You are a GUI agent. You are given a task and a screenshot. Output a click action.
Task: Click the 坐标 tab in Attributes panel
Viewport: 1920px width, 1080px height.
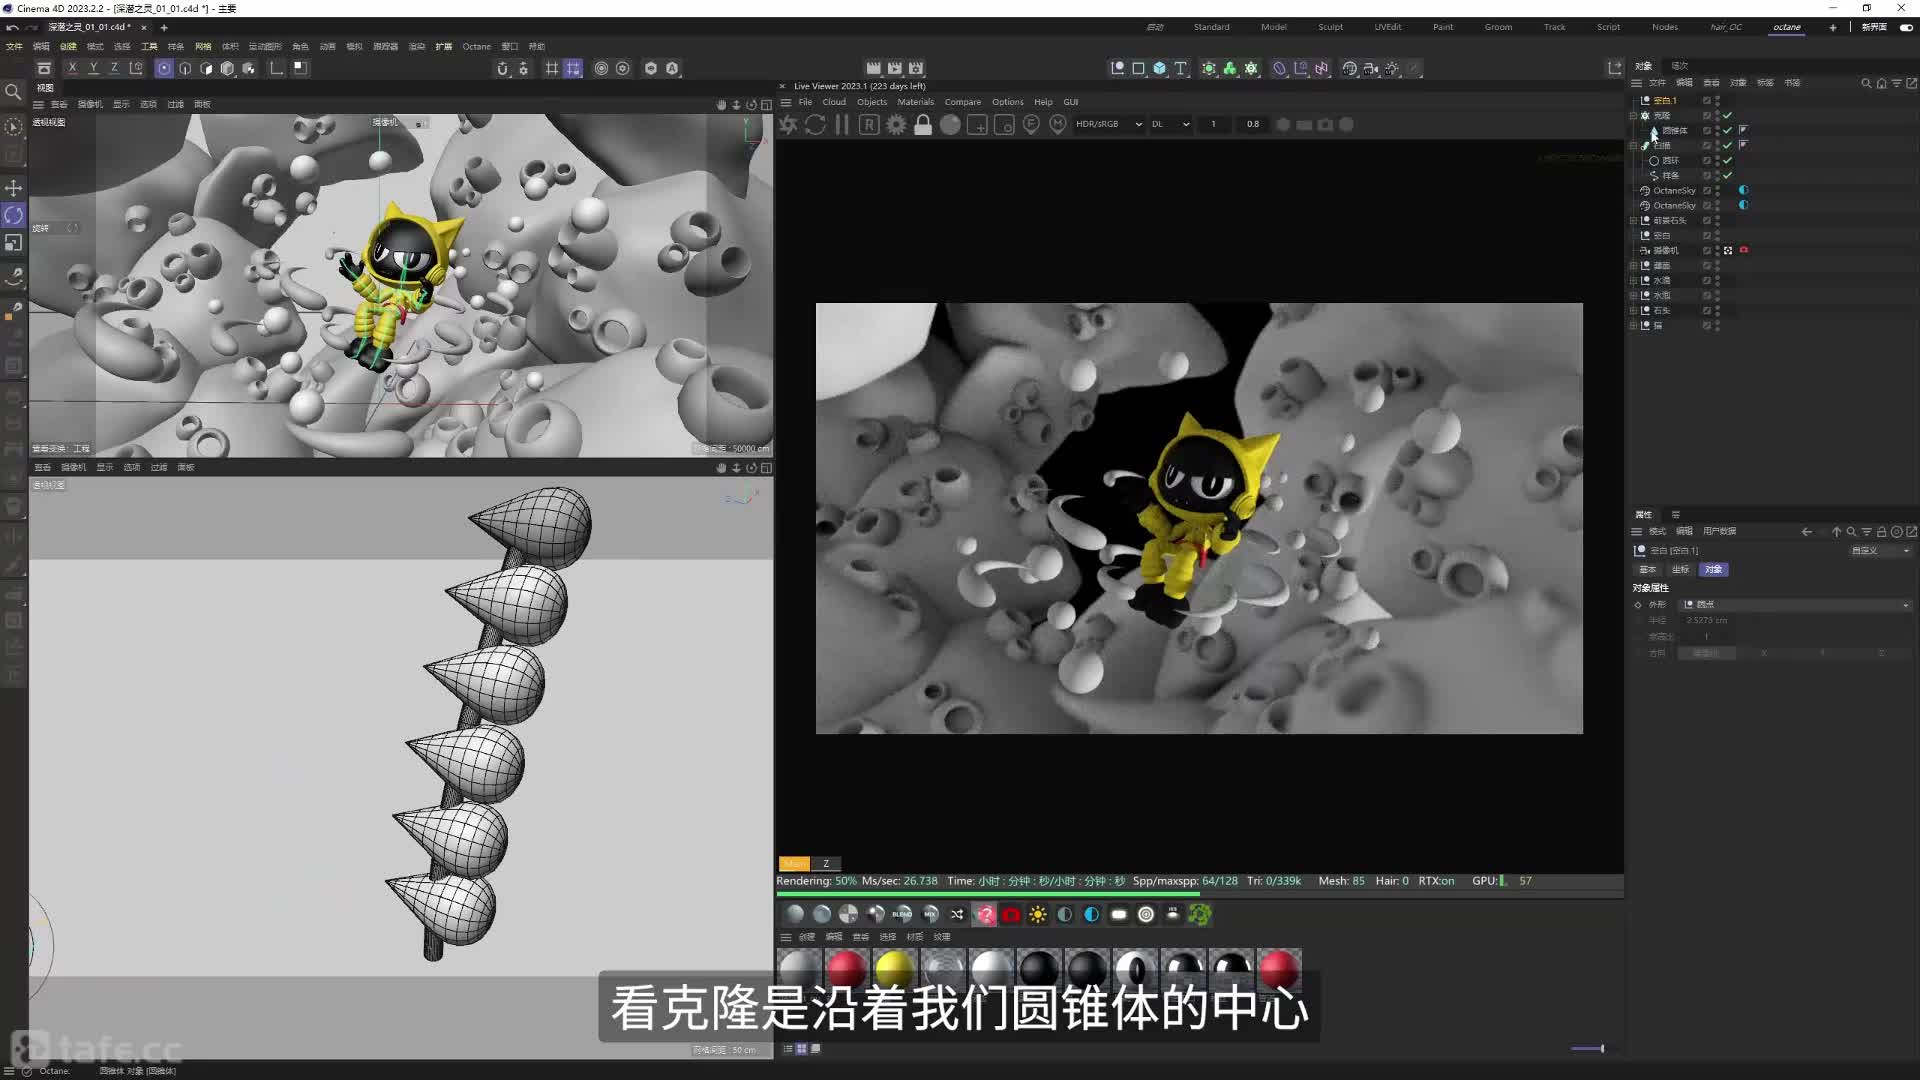(1680, 569)
